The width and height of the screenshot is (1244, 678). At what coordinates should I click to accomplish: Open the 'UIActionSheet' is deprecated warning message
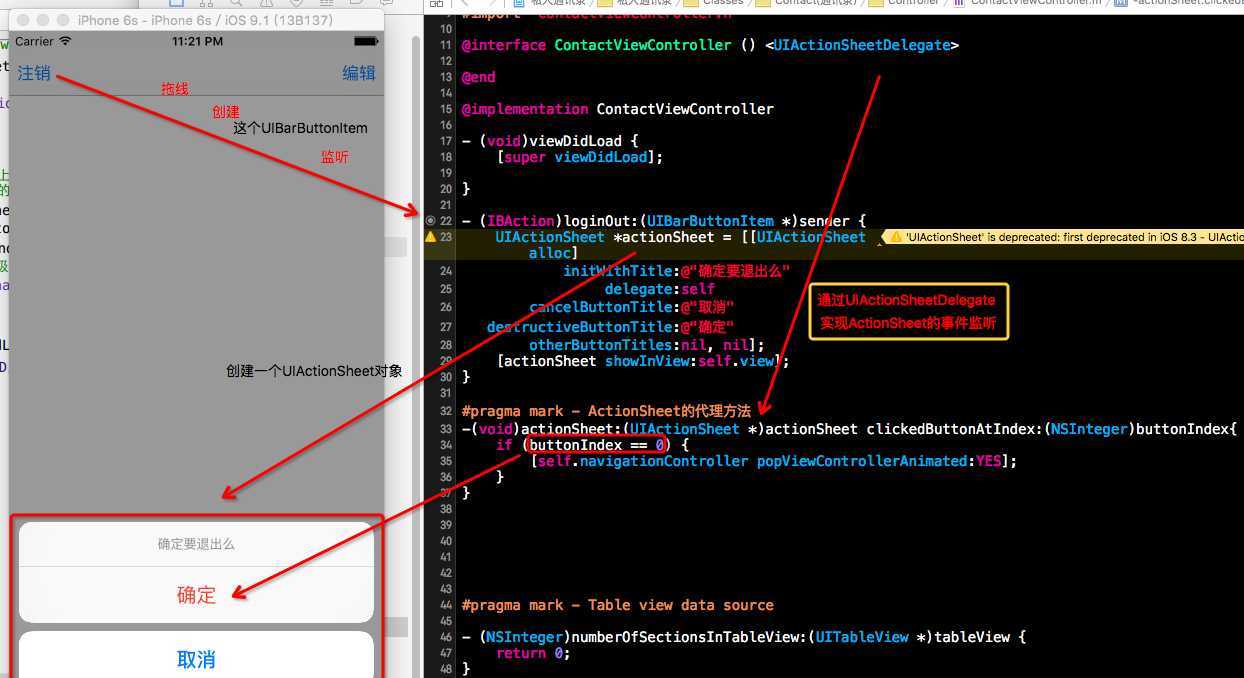coord(1065,237)
